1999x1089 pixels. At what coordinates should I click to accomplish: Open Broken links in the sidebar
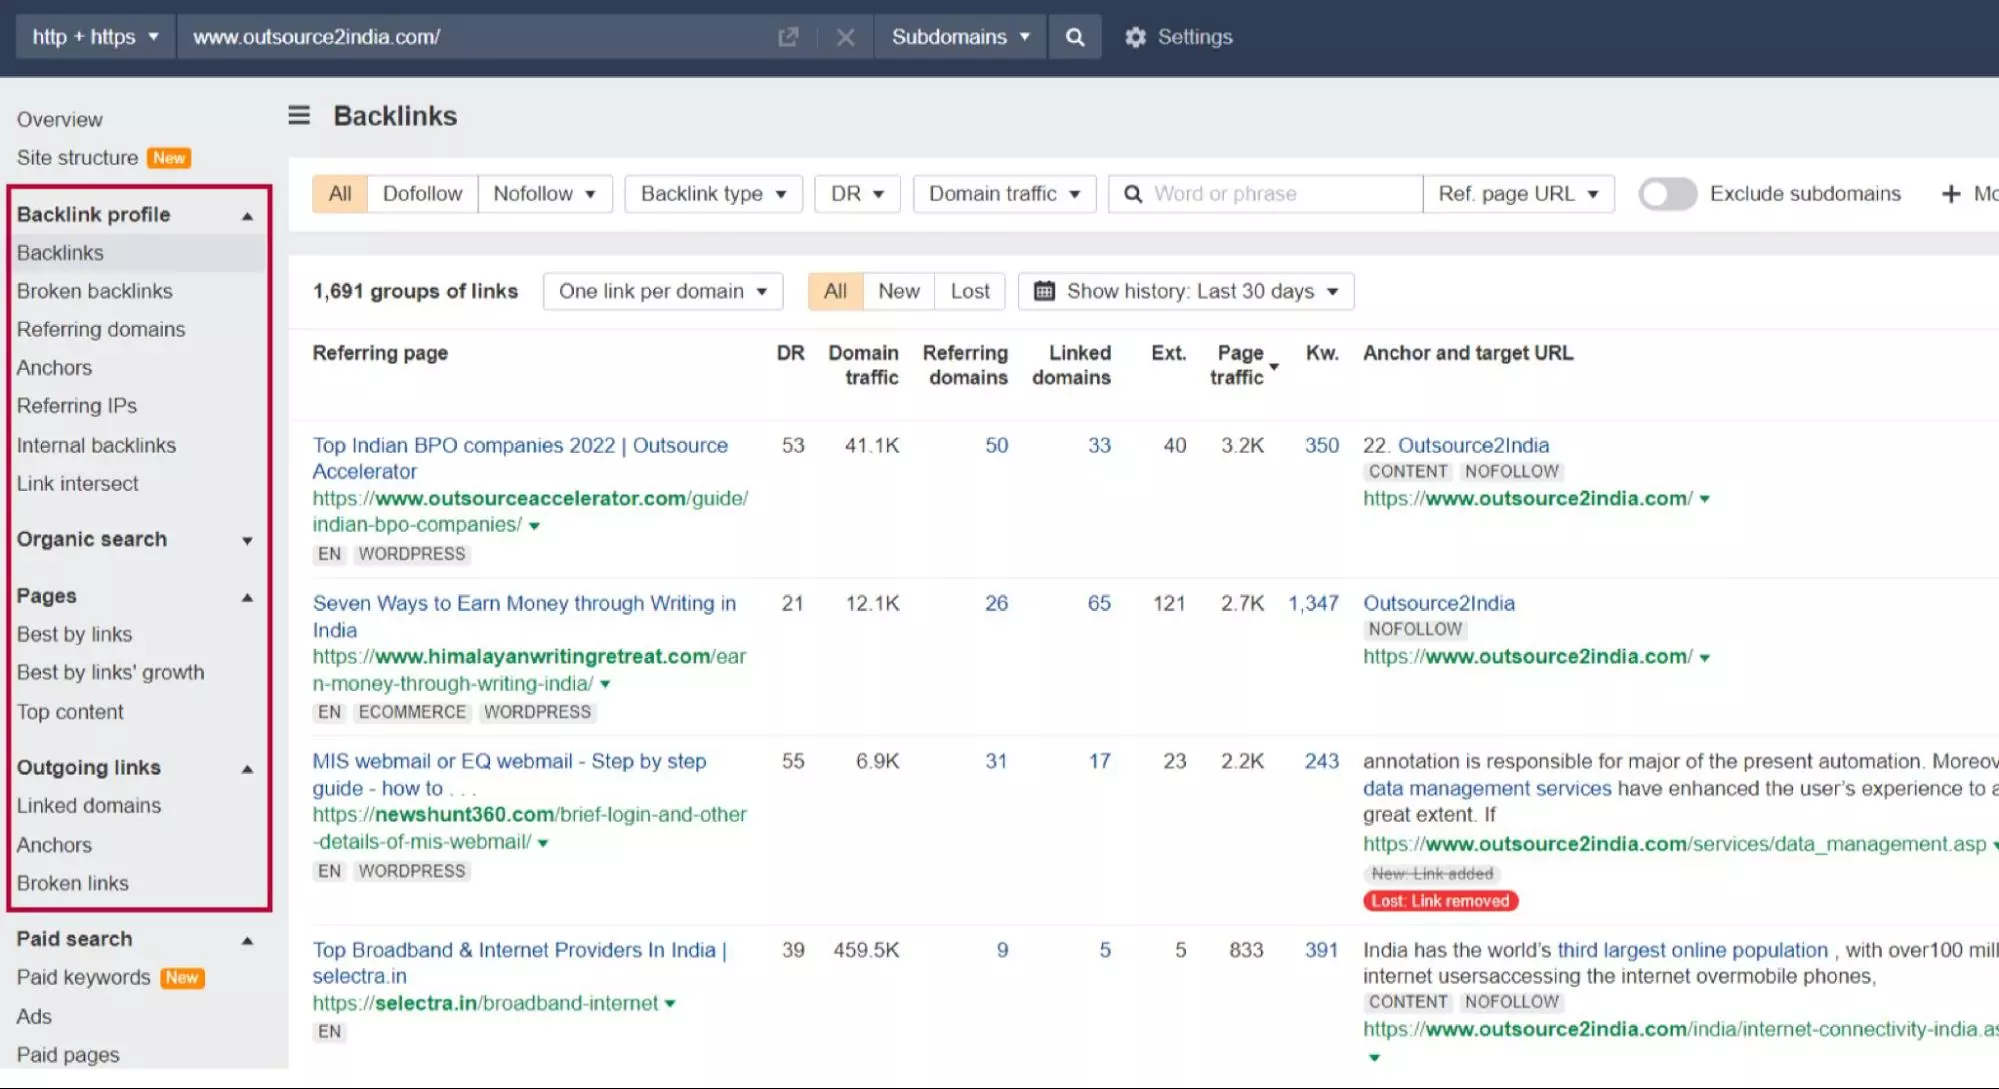tap(73, 883)
